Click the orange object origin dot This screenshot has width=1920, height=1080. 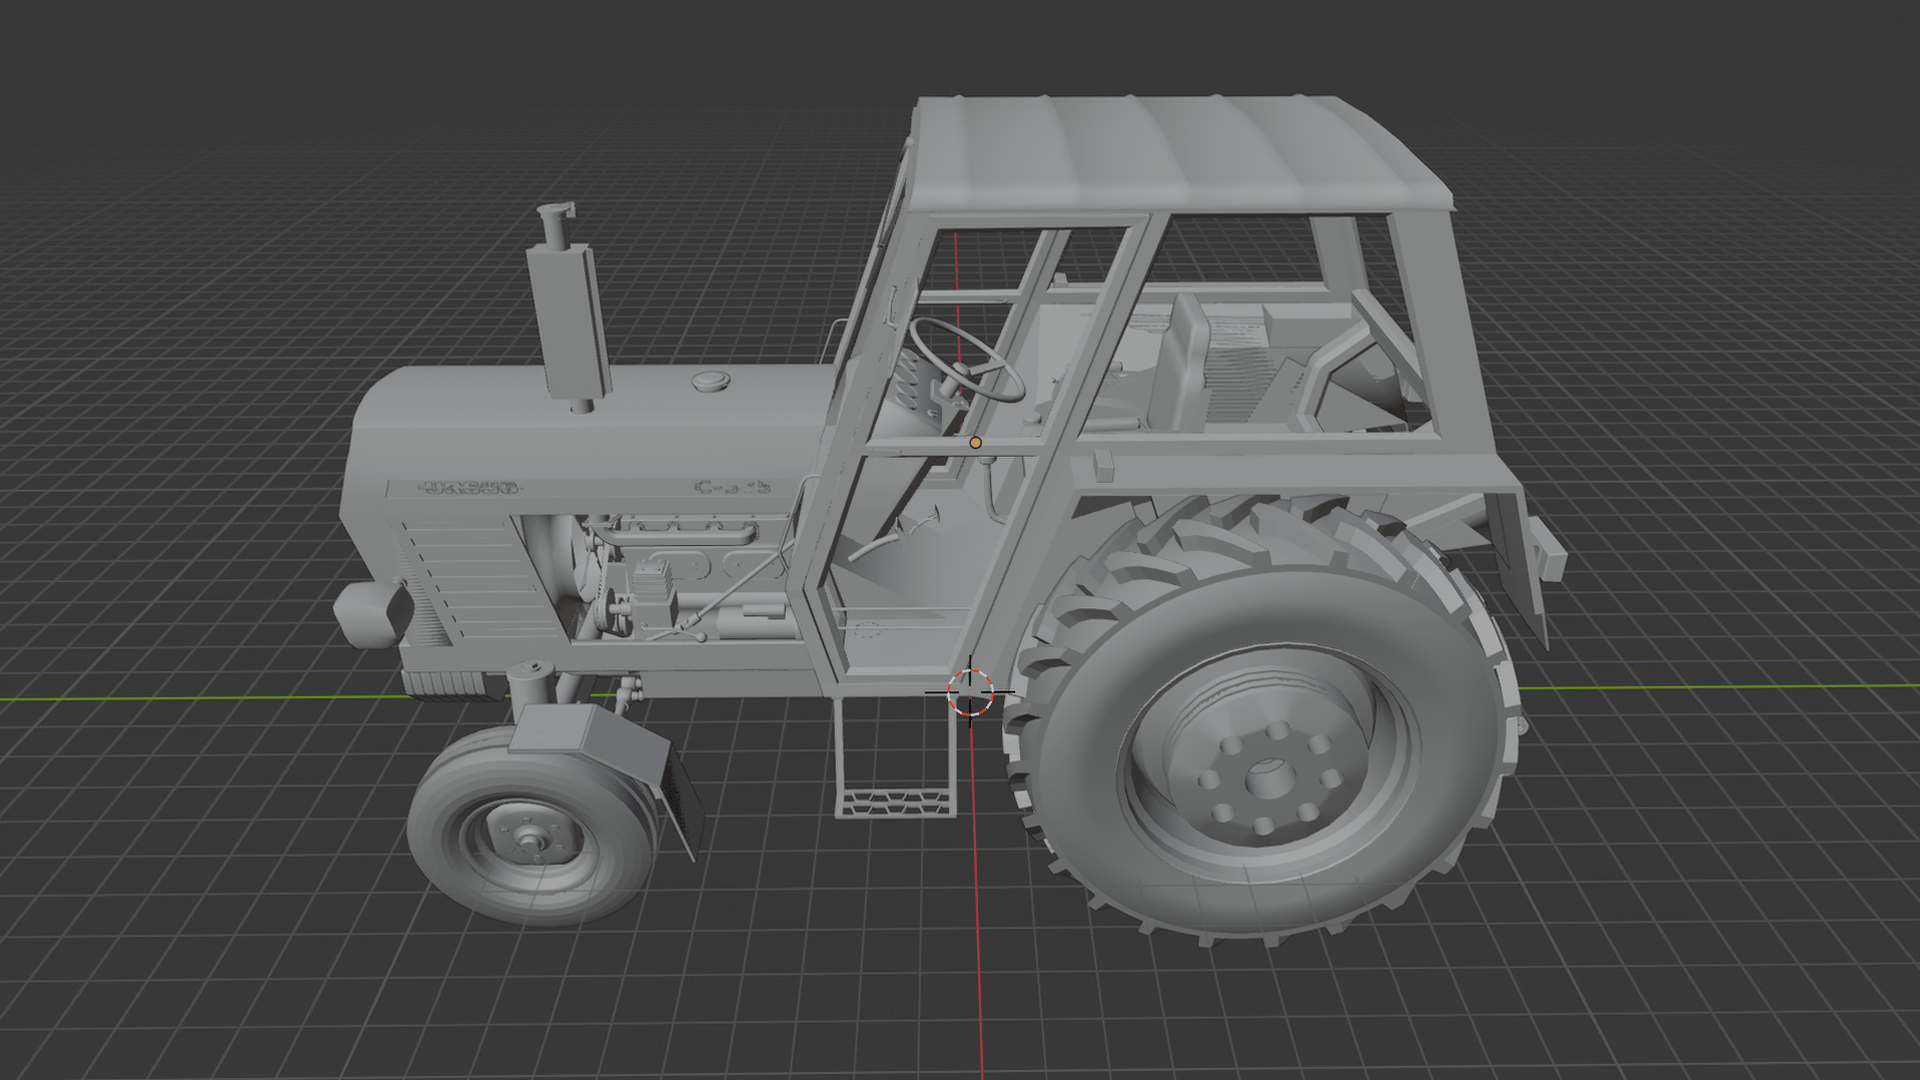(976, 442)
